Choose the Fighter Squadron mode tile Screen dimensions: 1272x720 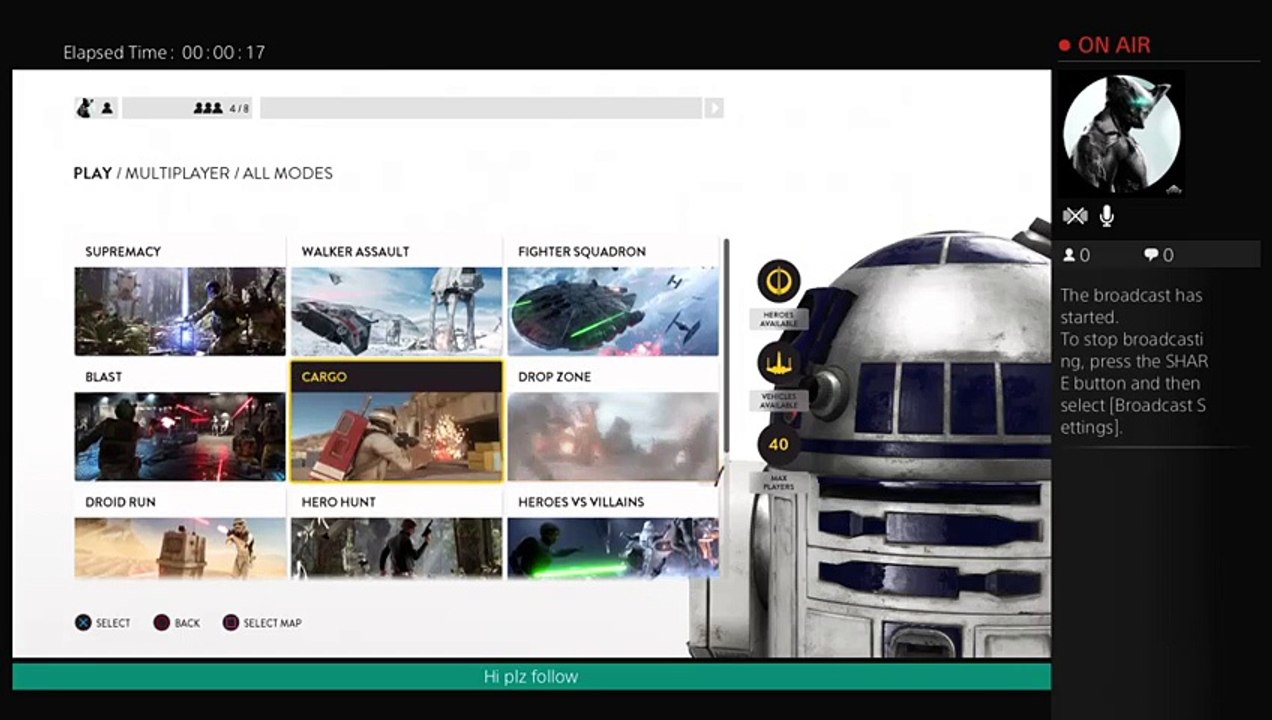point(613,297)
